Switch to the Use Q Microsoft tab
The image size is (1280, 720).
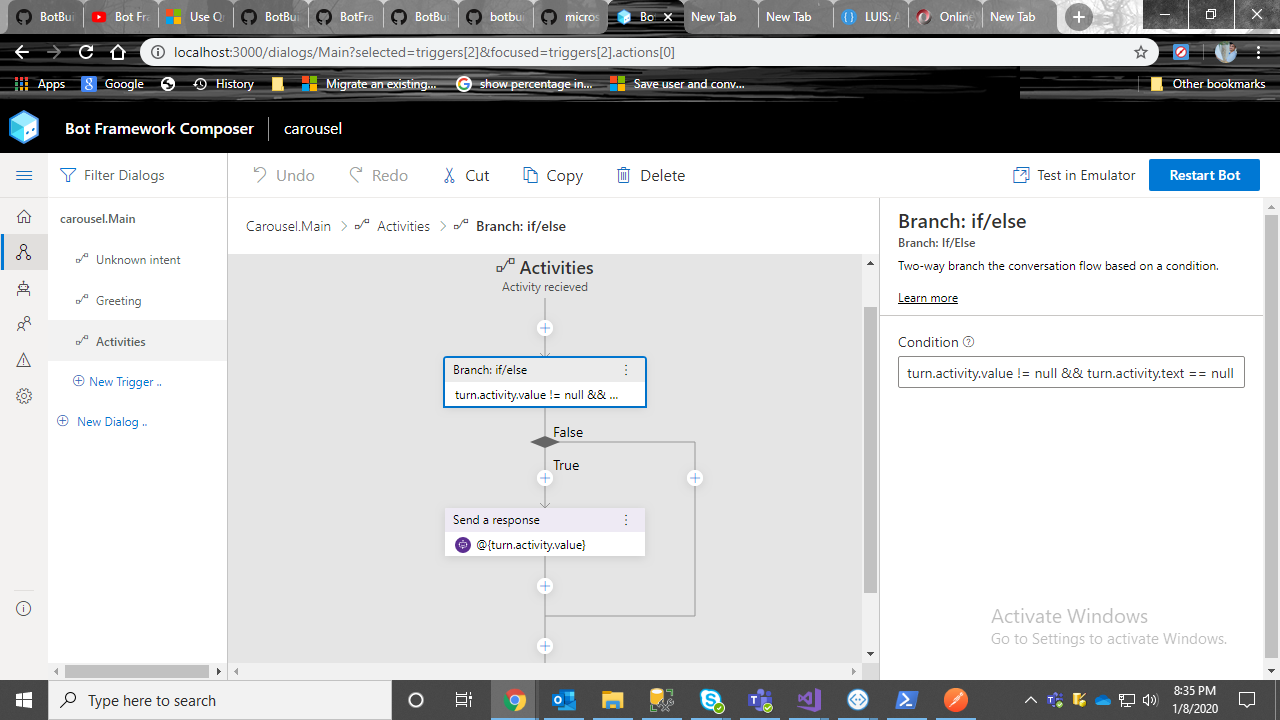194,17
